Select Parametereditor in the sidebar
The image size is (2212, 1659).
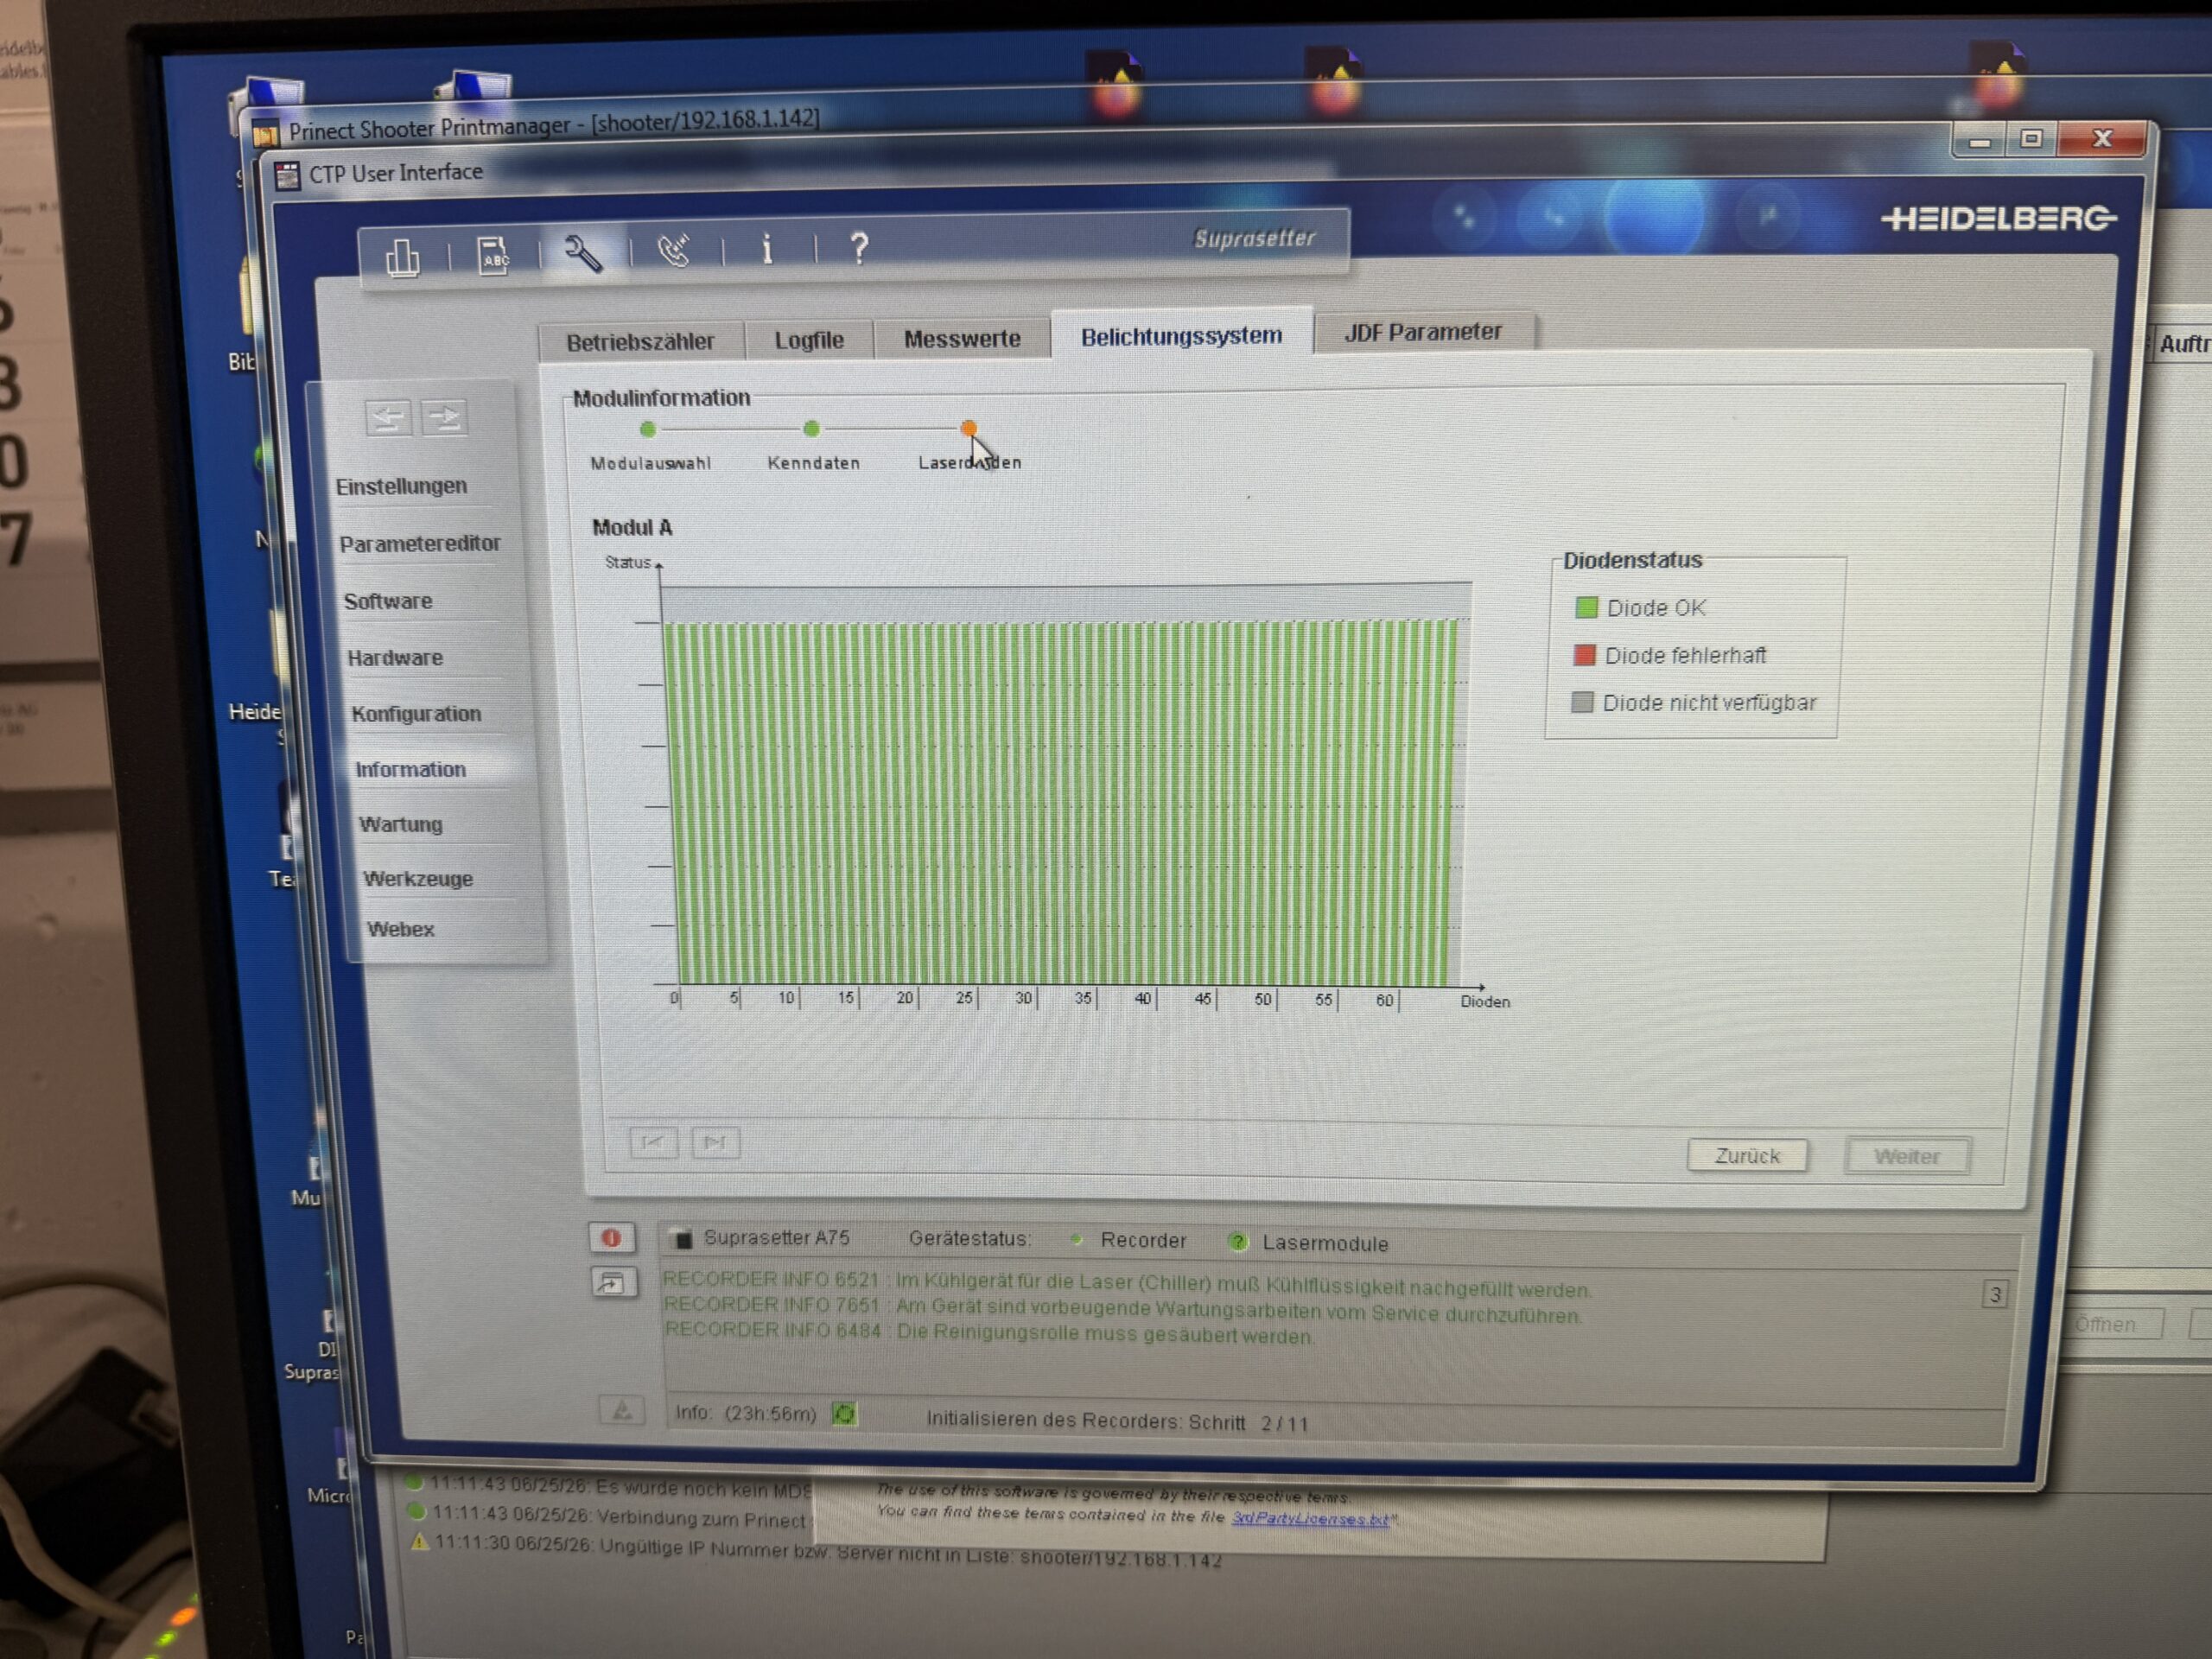[x=420, y=543]
